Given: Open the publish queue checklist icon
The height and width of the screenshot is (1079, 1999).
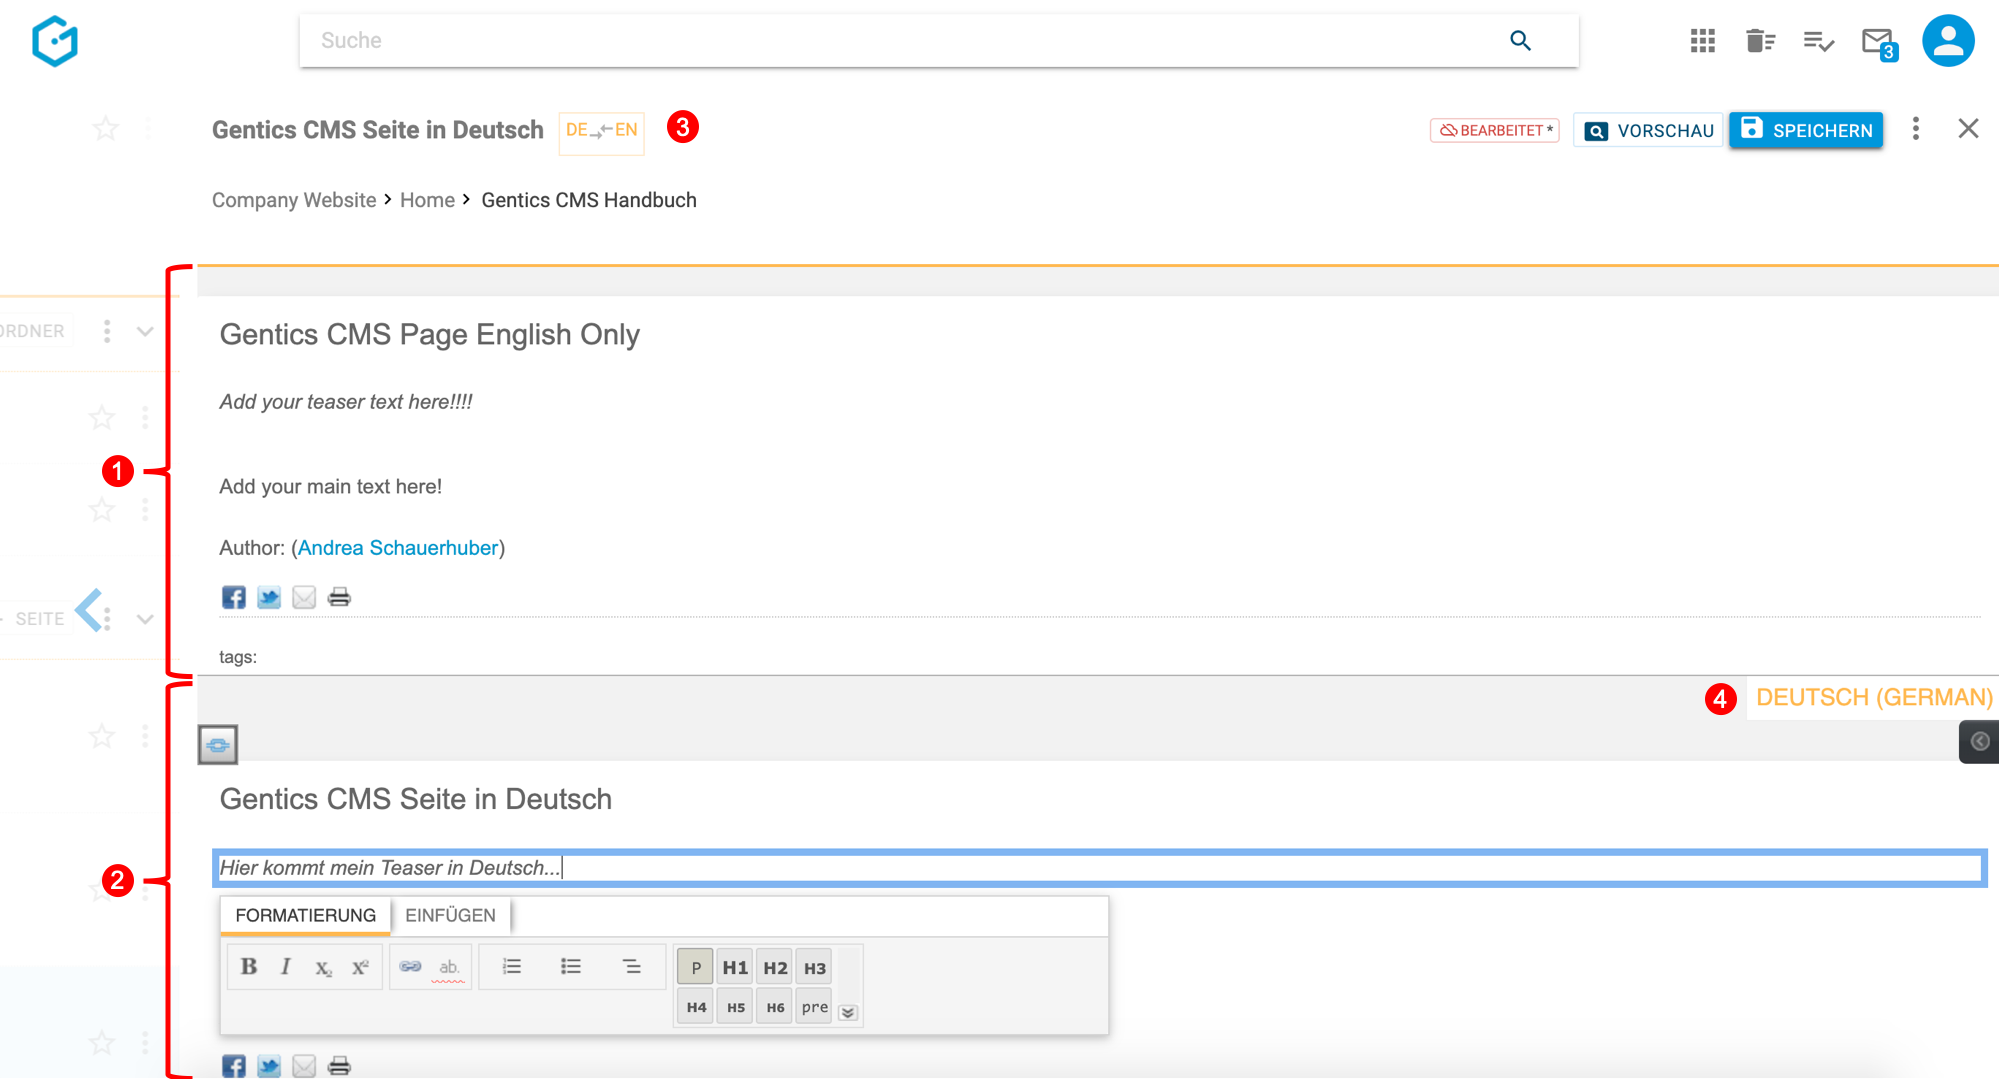Looking at the screenshot, I should click(x=1818, y=41).
